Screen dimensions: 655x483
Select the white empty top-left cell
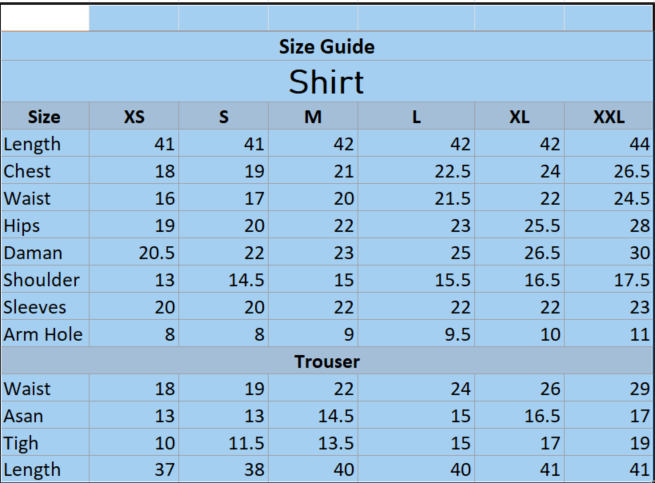pos(45,17)
